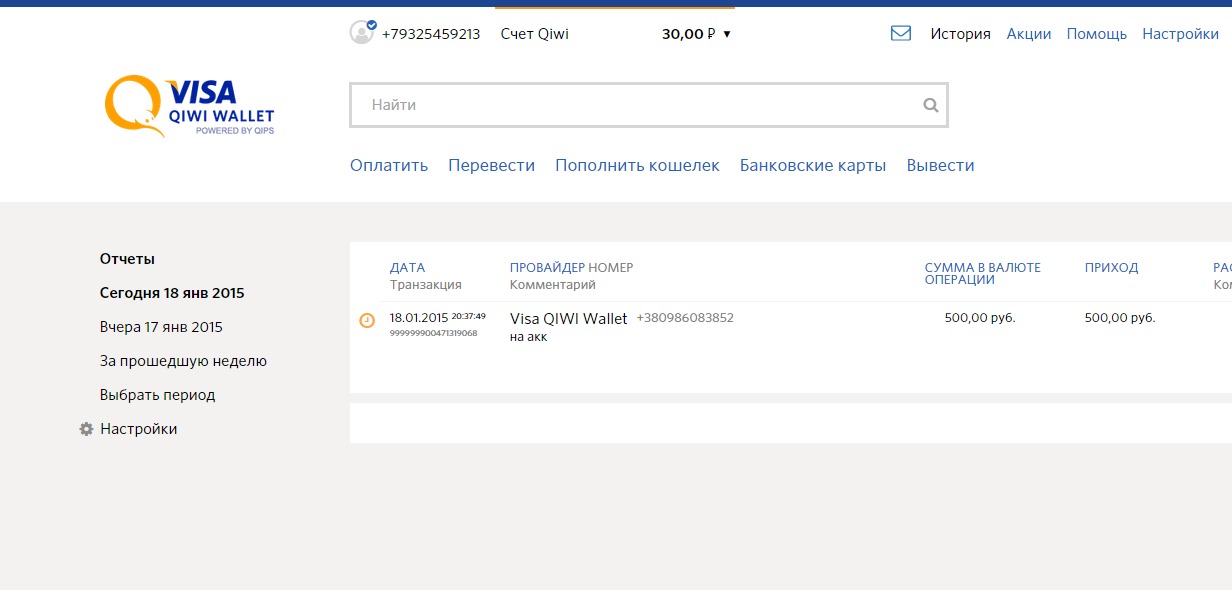Open the Акции link
The image size is (1232, 590).
click(1029, 34)
